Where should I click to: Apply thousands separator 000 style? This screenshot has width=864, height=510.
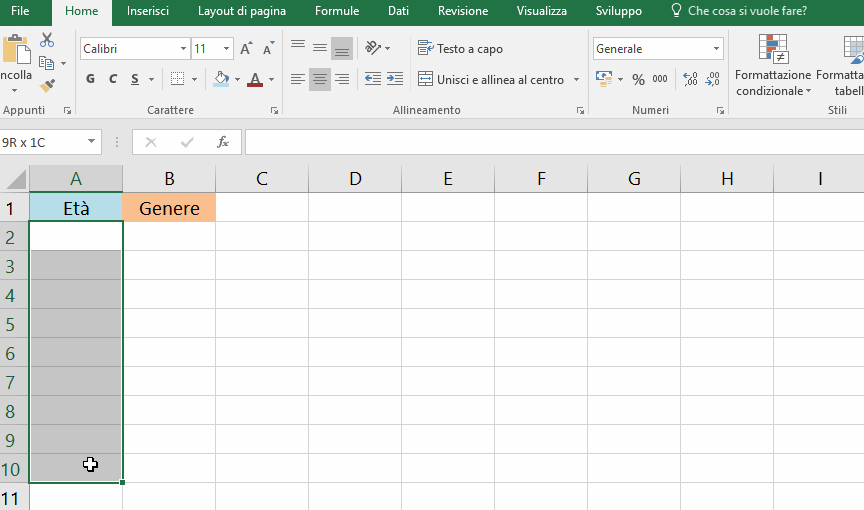pos(660,79)
